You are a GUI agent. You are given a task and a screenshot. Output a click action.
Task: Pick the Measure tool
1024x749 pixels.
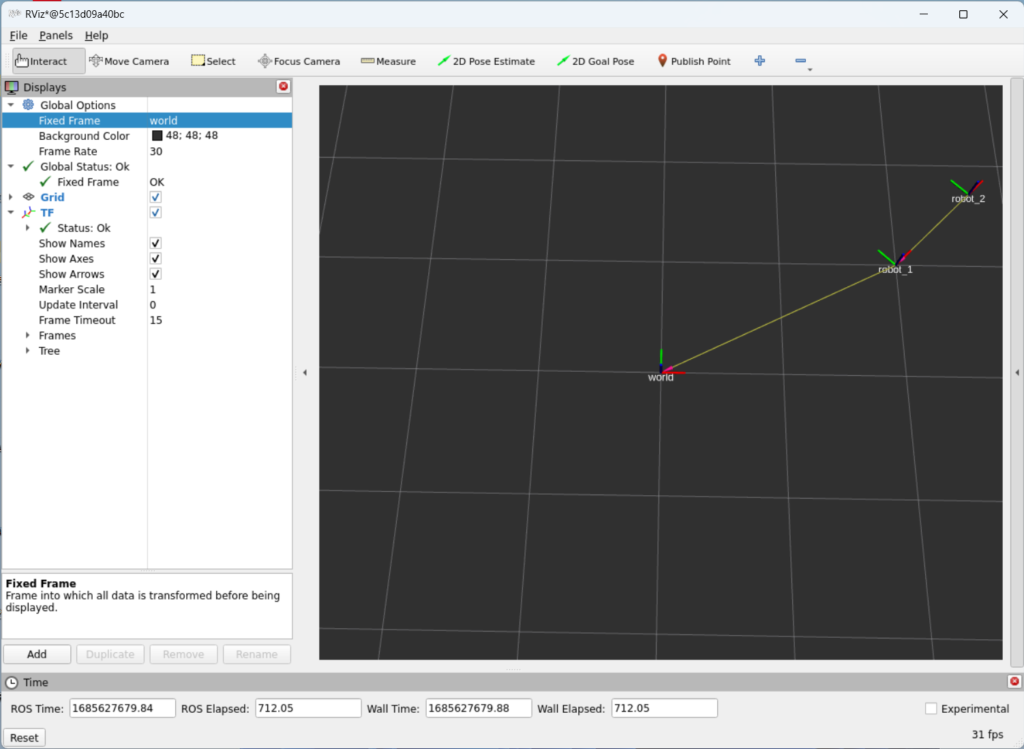pos(388,61)
